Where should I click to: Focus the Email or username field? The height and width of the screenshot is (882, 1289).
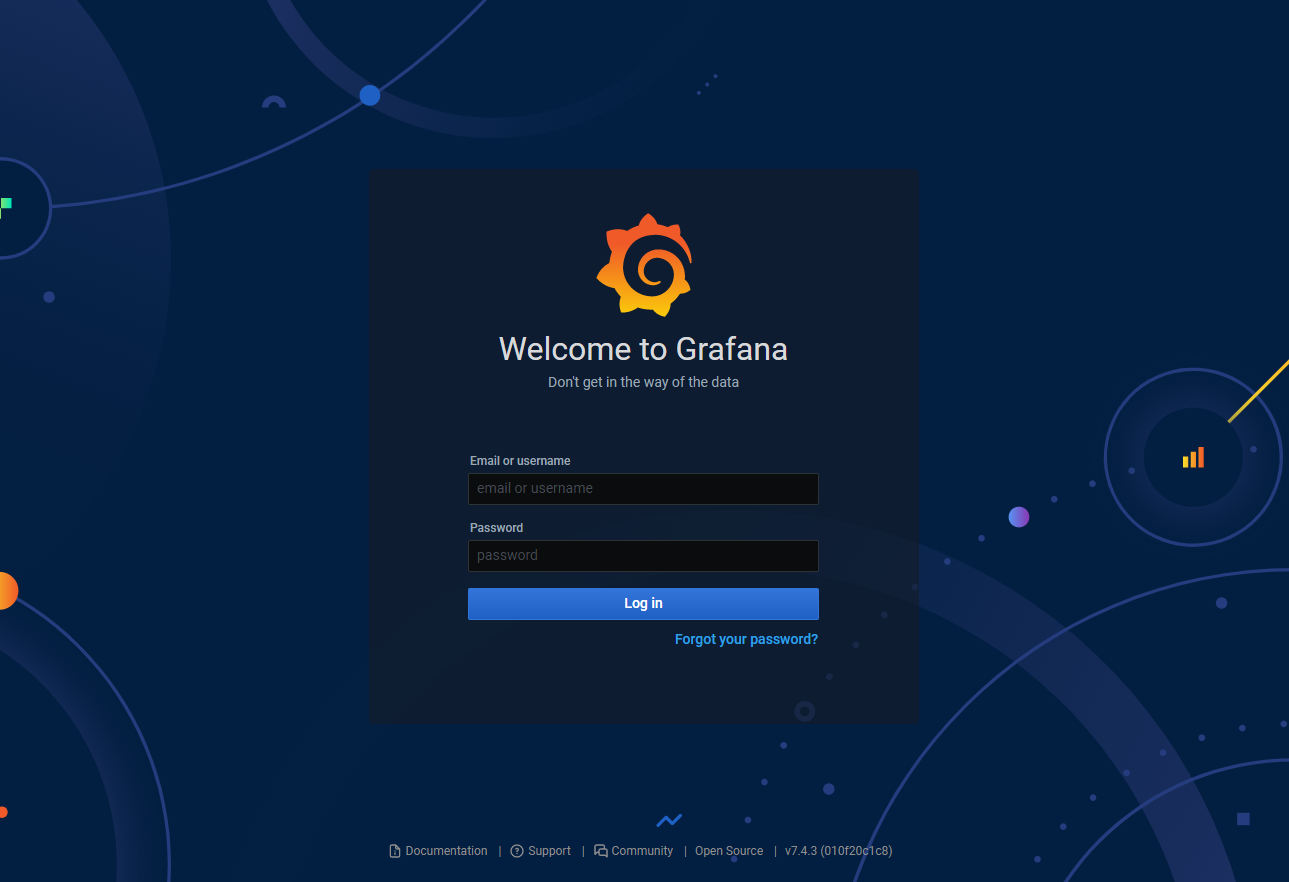(x=643, y=489)
